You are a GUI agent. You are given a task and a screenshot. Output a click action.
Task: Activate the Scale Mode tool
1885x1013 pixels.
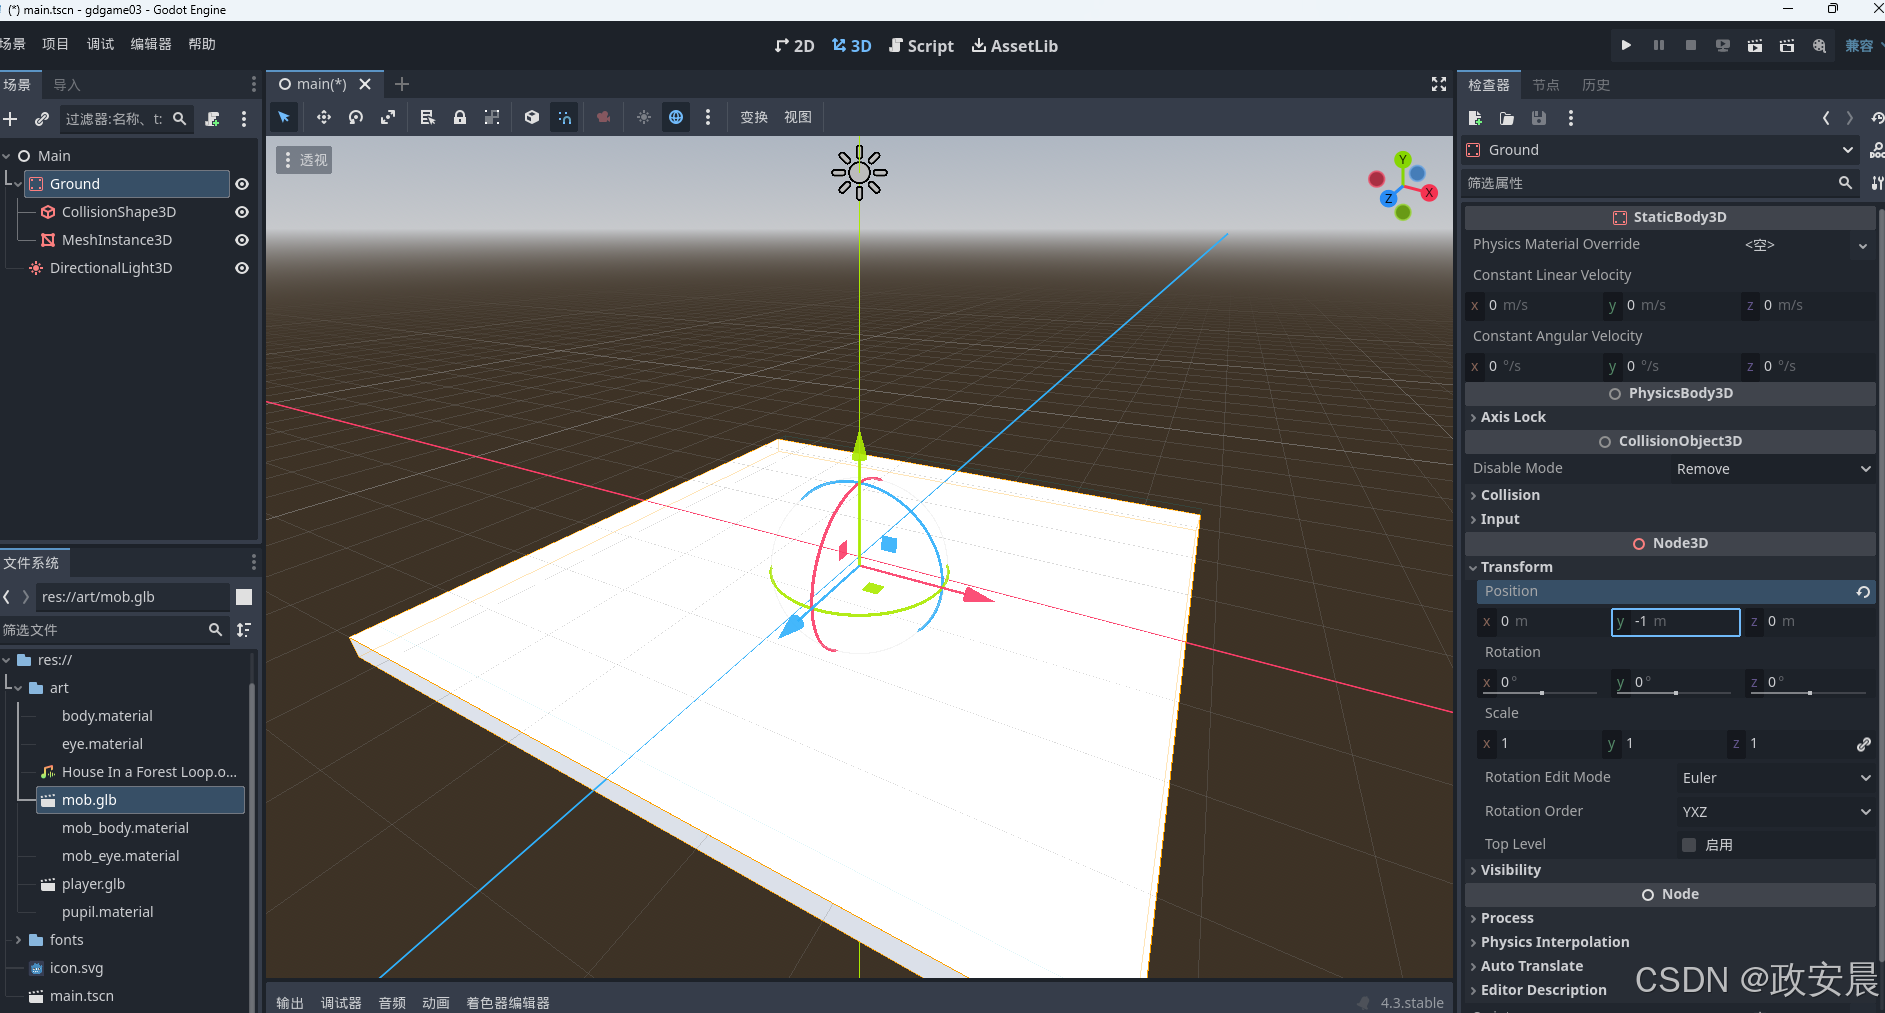click(x=388, y=117)
